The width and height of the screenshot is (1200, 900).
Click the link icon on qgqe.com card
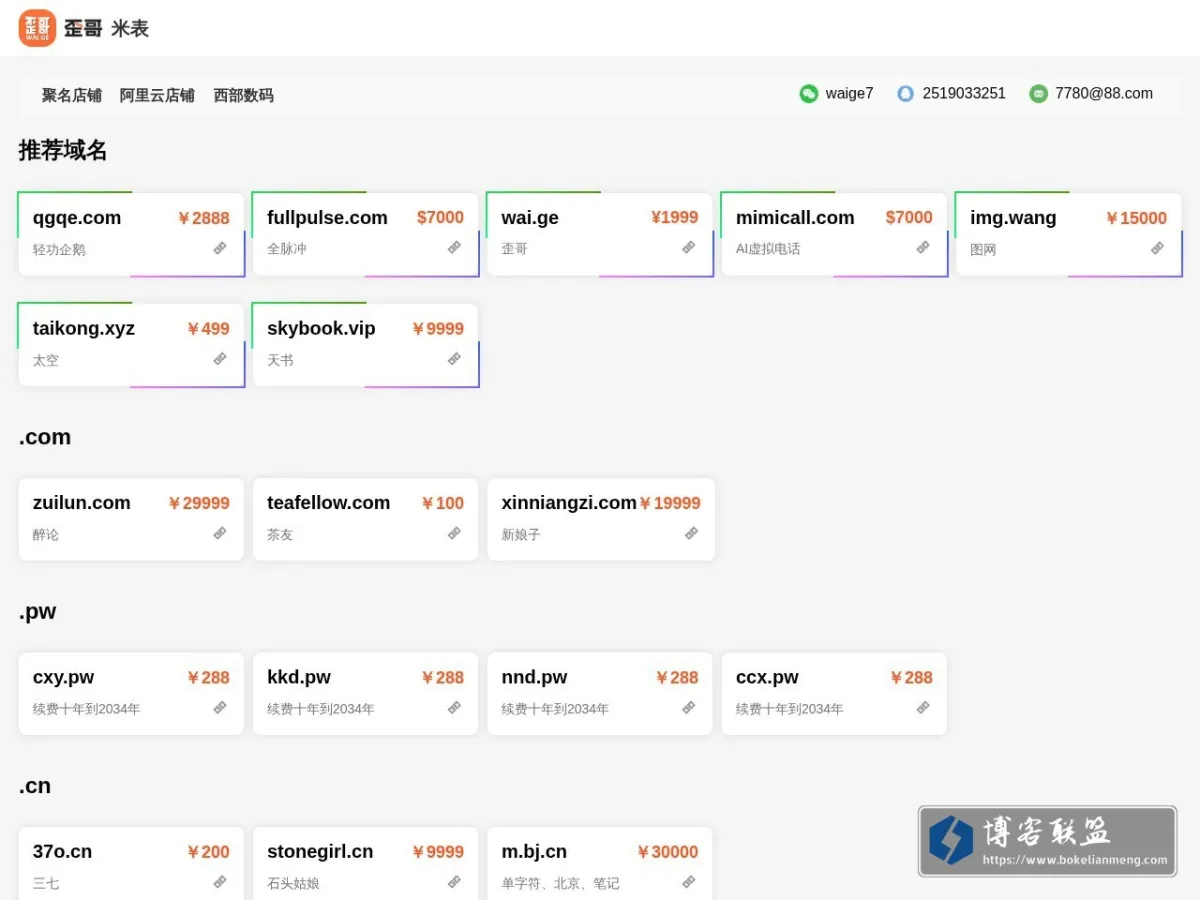coord(220,248)
